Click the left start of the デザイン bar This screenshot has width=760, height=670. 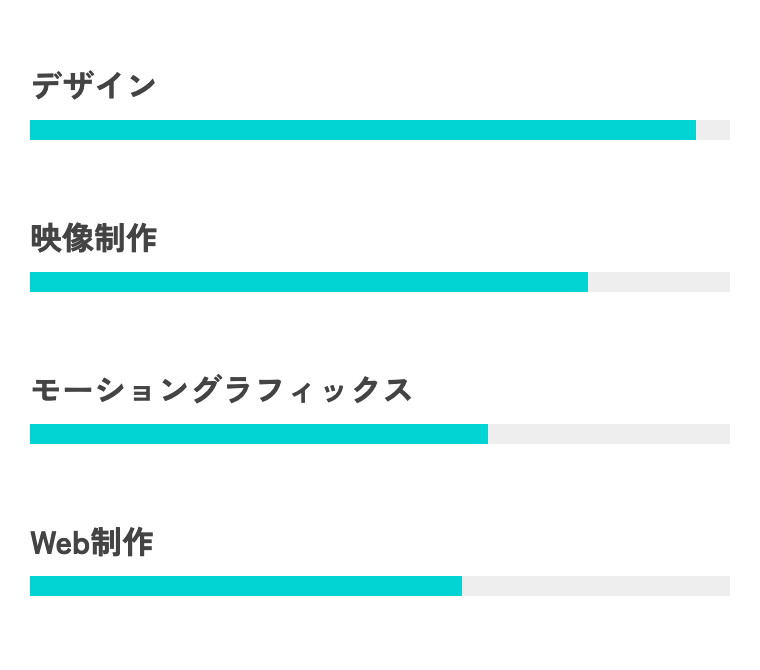pos(32,130)
